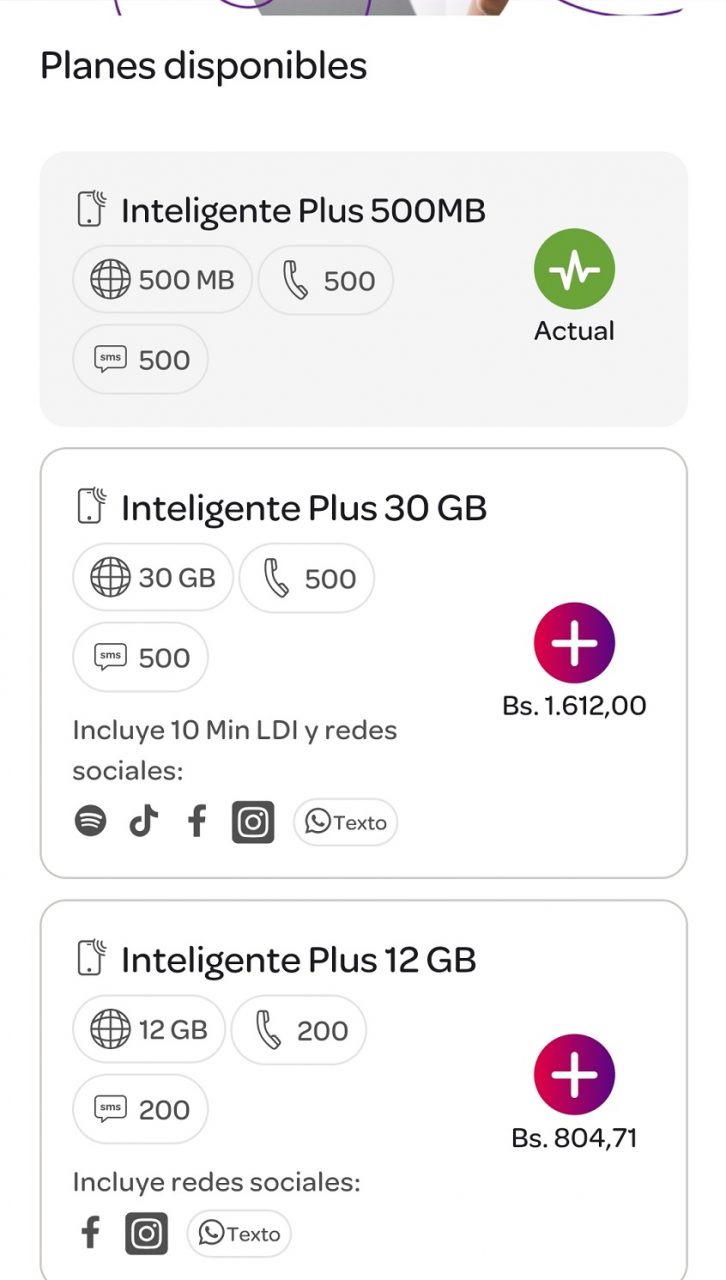This screenshot has width=726, height=1280.
Task: Add the Inteligente Plus 30 GB plan
Action: 574,643
